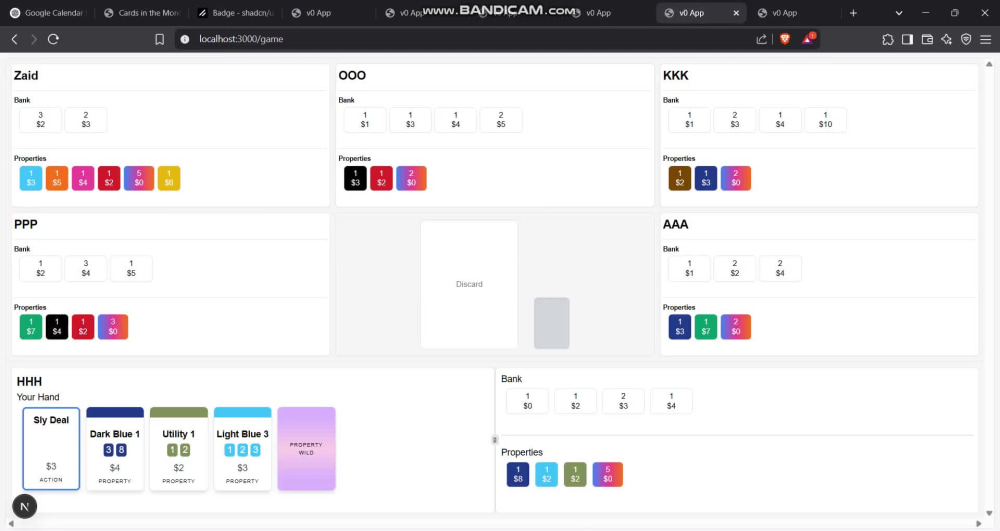Open the Brave Wallet icon
This screenshot has height=531, width=1000.
pos(927,39)
